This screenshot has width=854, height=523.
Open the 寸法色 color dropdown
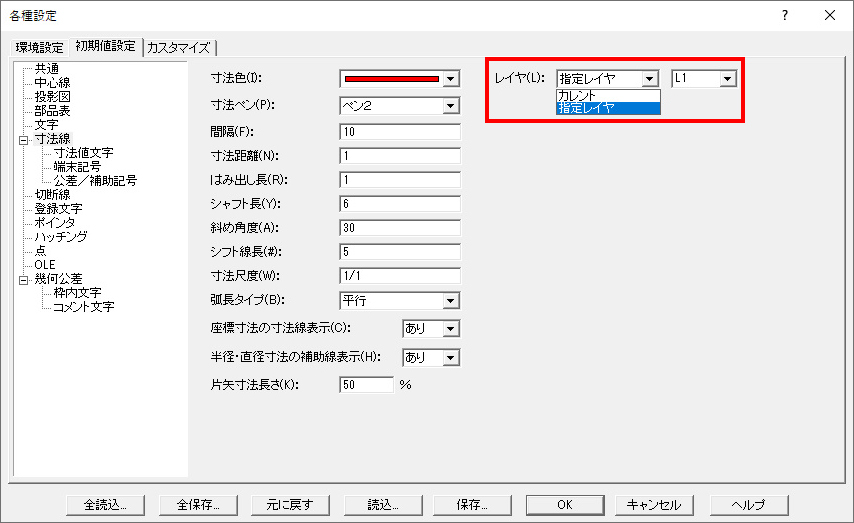451,79
